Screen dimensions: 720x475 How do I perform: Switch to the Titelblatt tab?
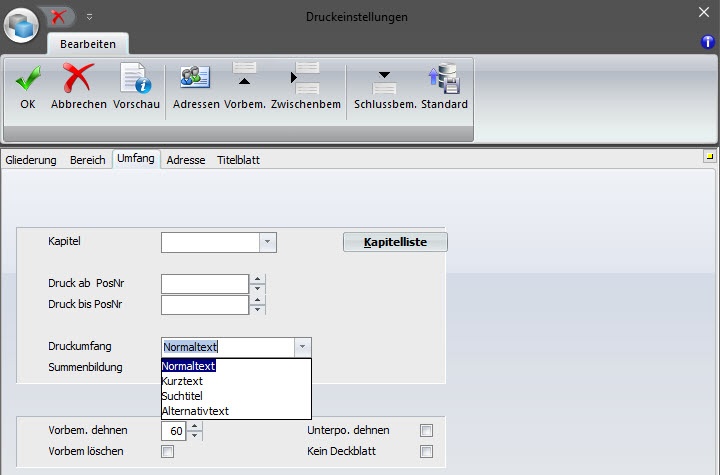[x=238, y=160]
